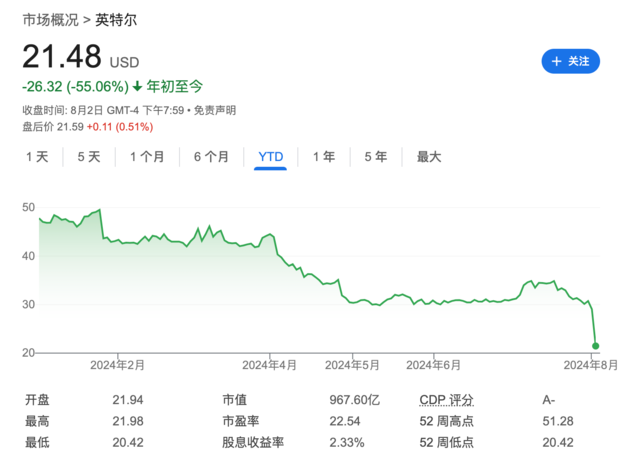This screenshot has width=640, height=464.
Task: Click the 关注 follow button
Action: click(570, 61)
